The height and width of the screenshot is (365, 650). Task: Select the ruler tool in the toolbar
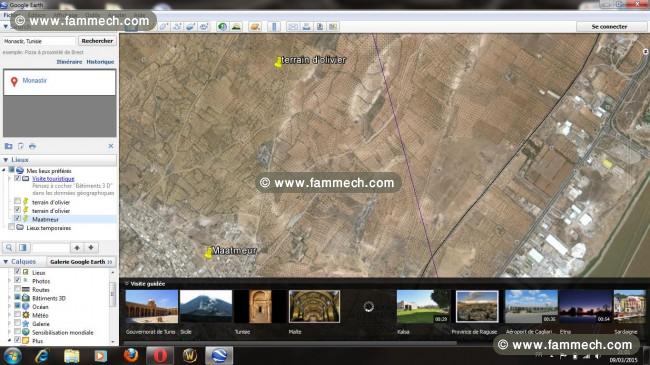click(274, 27)
